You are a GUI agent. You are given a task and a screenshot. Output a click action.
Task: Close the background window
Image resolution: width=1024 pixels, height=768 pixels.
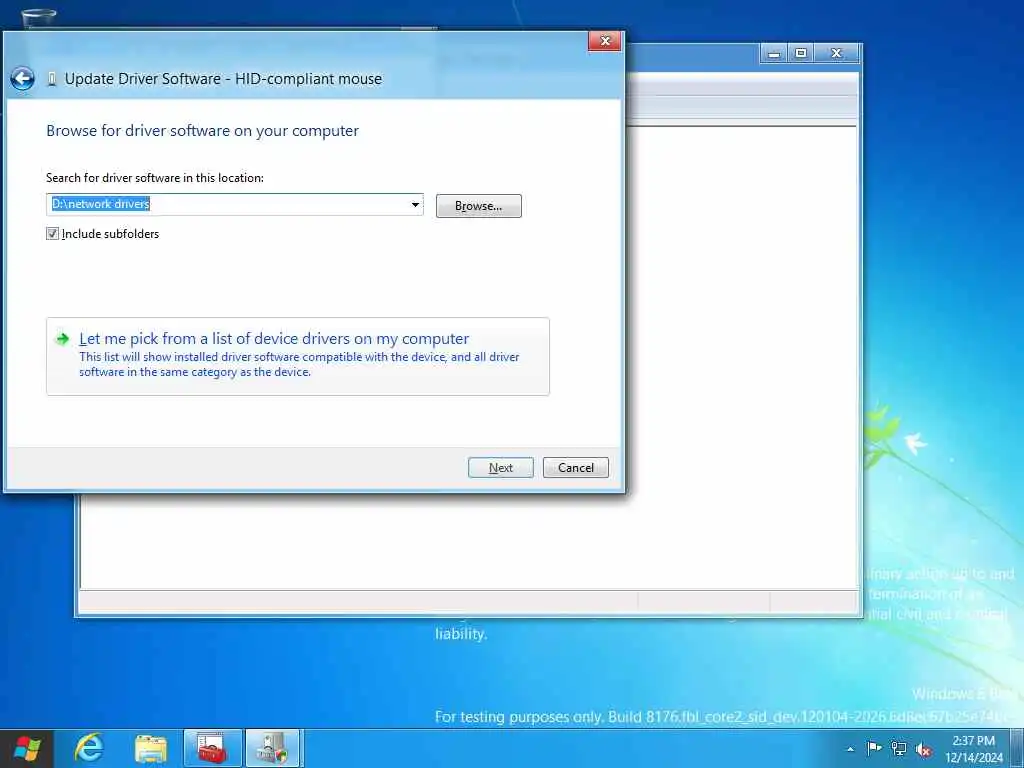[x=837, y=54]
